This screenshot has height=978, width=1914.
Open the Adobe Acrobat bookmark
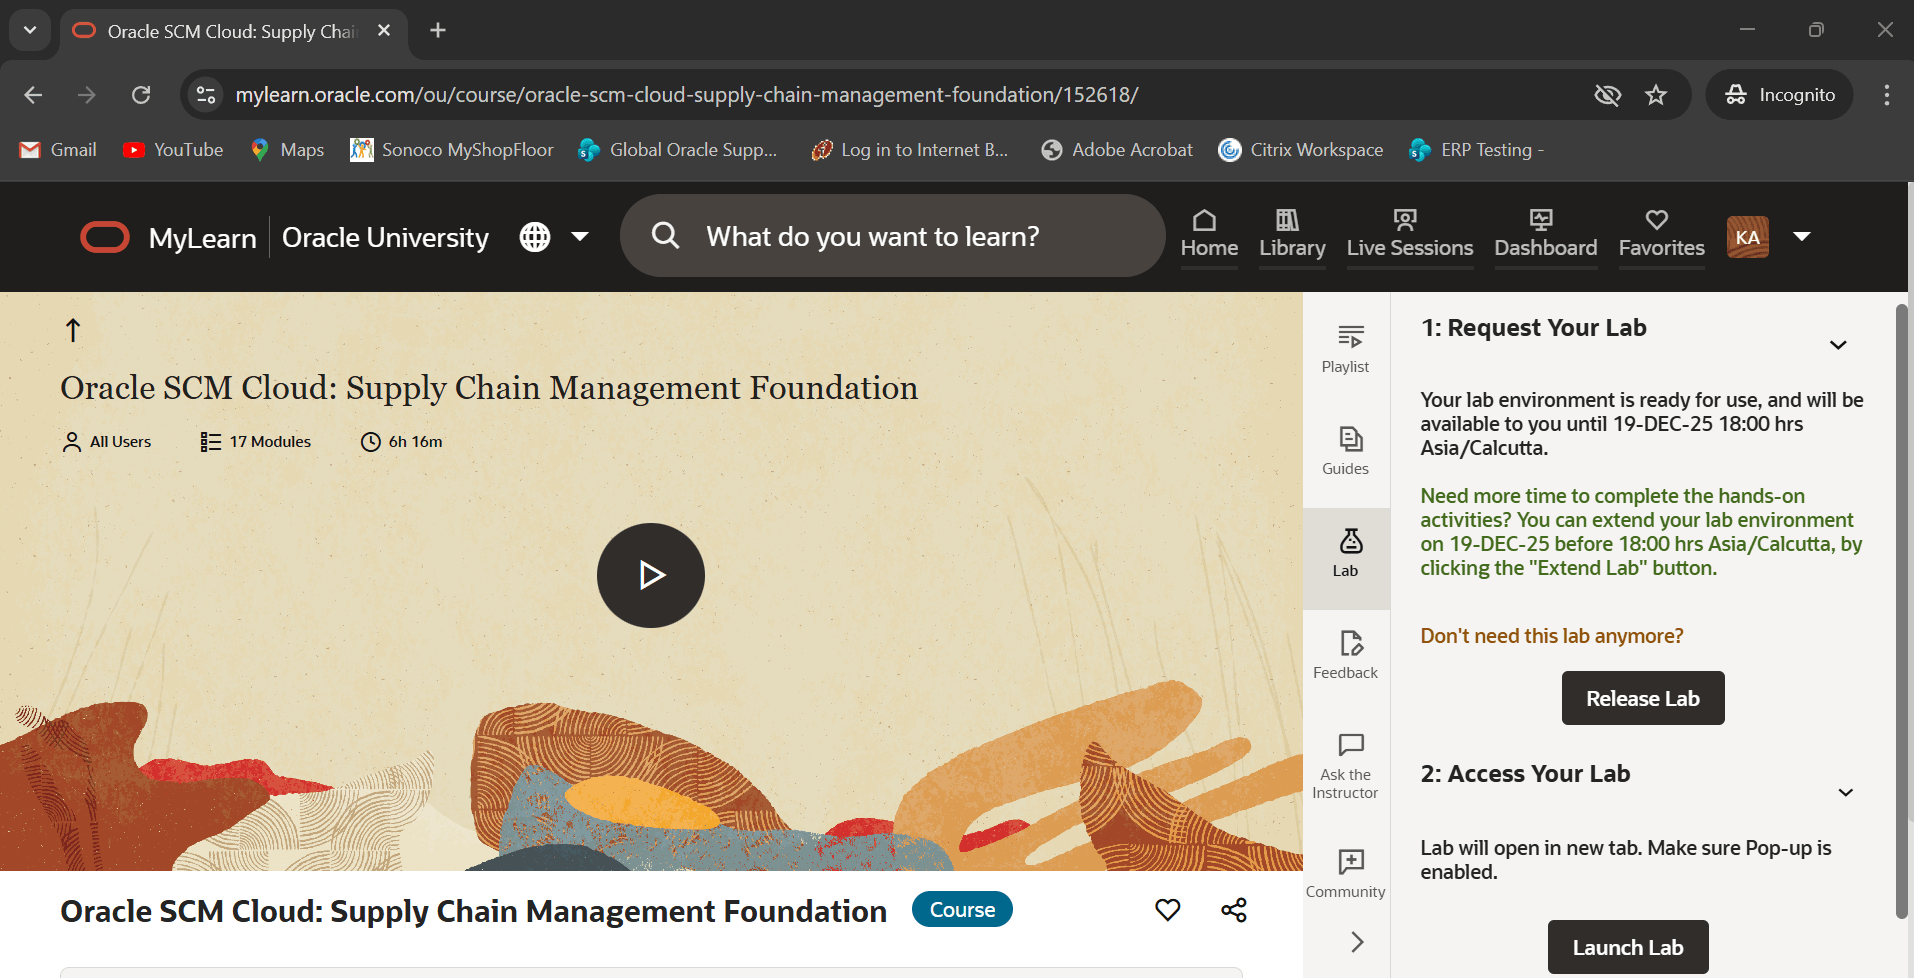coord(1117,150)
